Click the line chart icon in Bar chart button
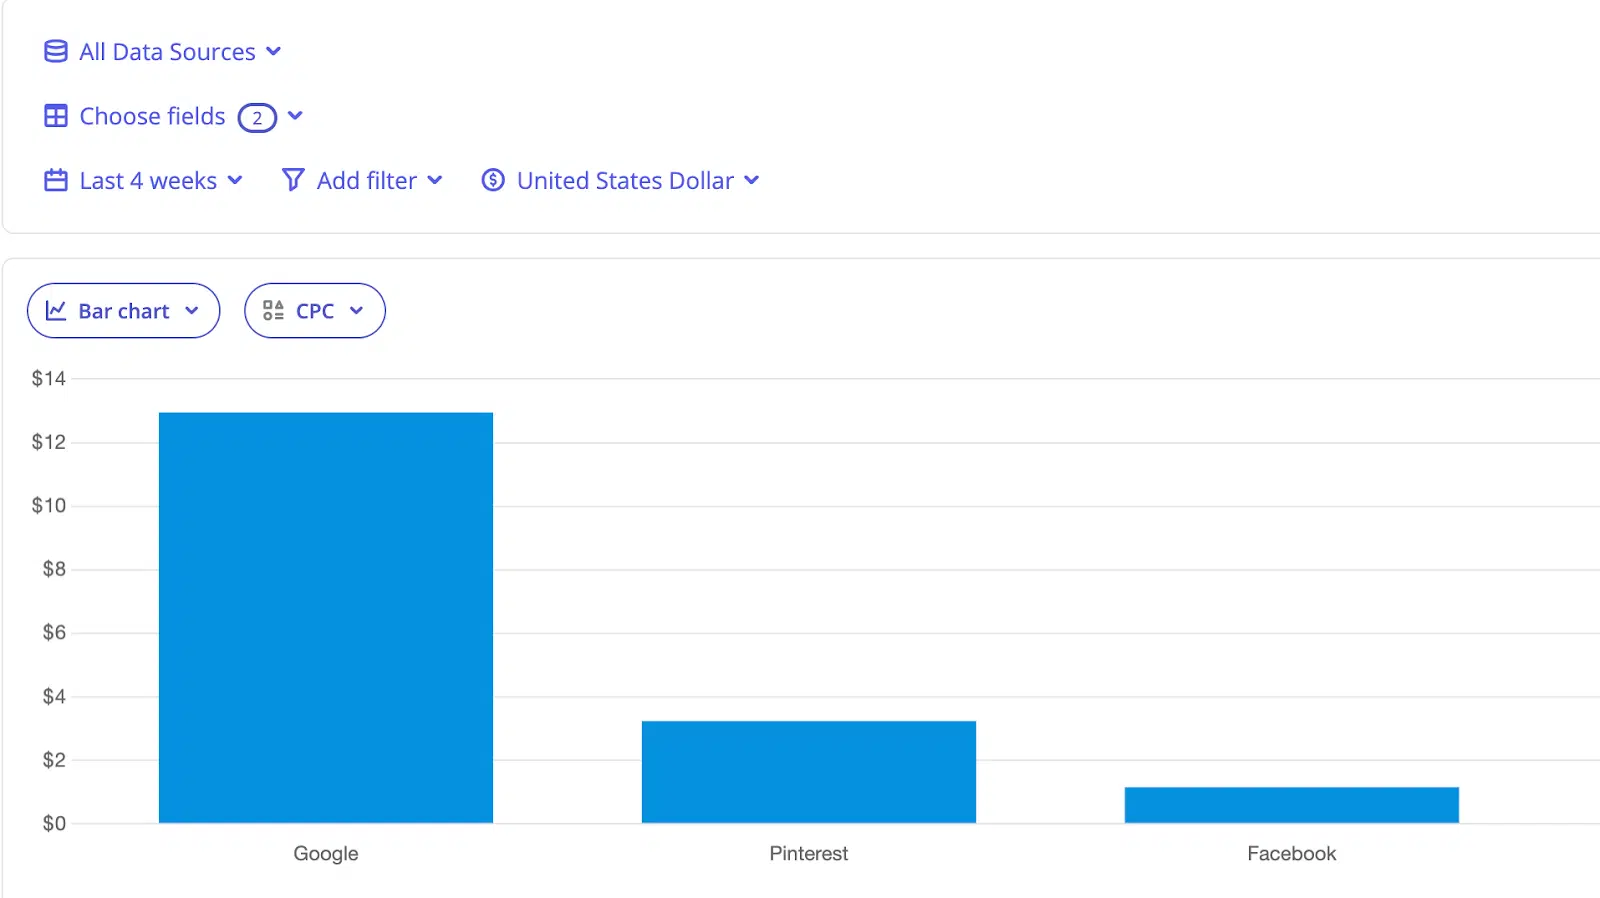Screen dimensions: 1600x898 point(56,311)
